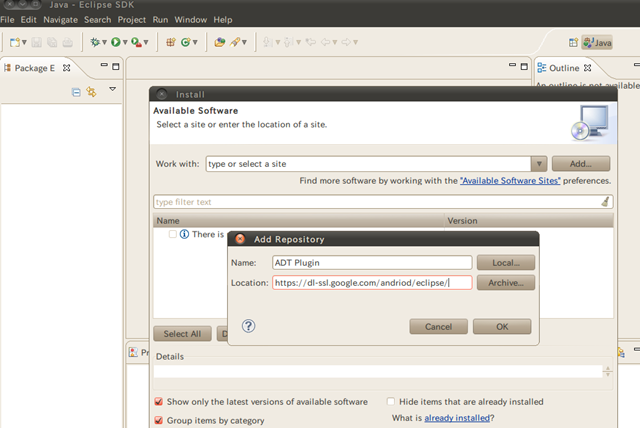Click Collapse All in Package Explorer
Image resolution: width=640 pixels, height=428 pixels.
(76, 92)
